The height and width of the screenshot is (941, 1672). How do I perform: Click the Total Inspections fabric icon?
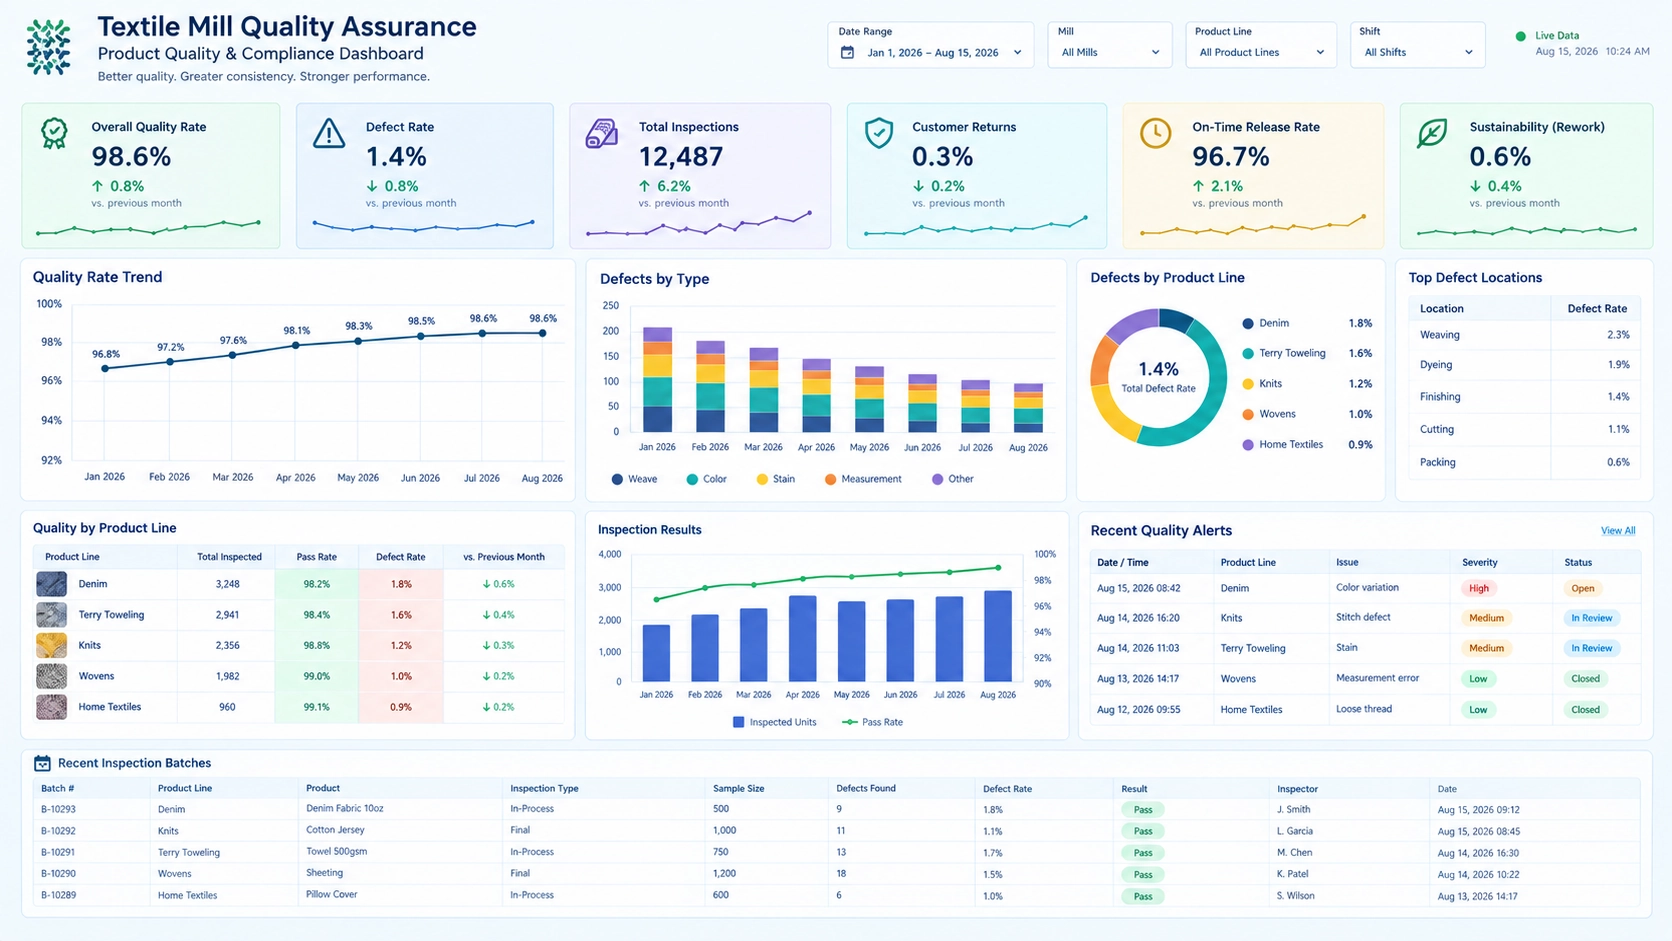tap(601, 133)
